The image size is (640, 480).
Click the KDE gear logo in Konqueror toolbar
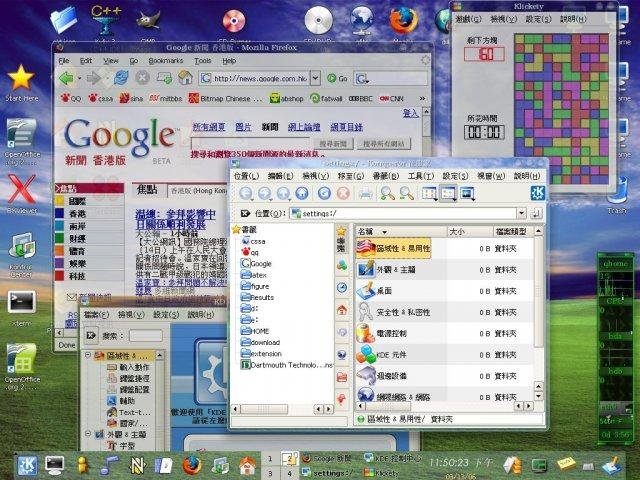tap(538, 193)
